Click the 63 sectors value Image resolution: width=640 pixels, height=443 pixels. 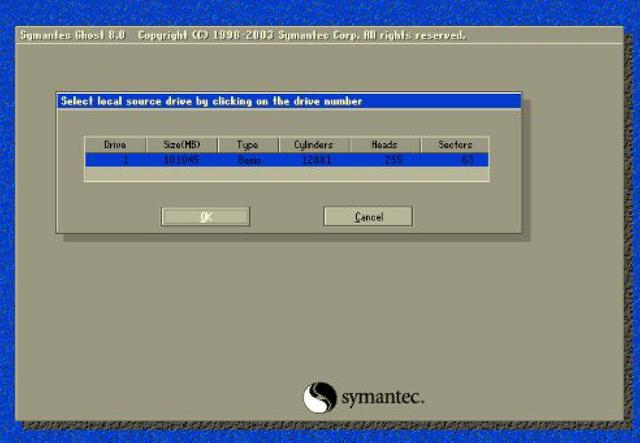[467, 159]
